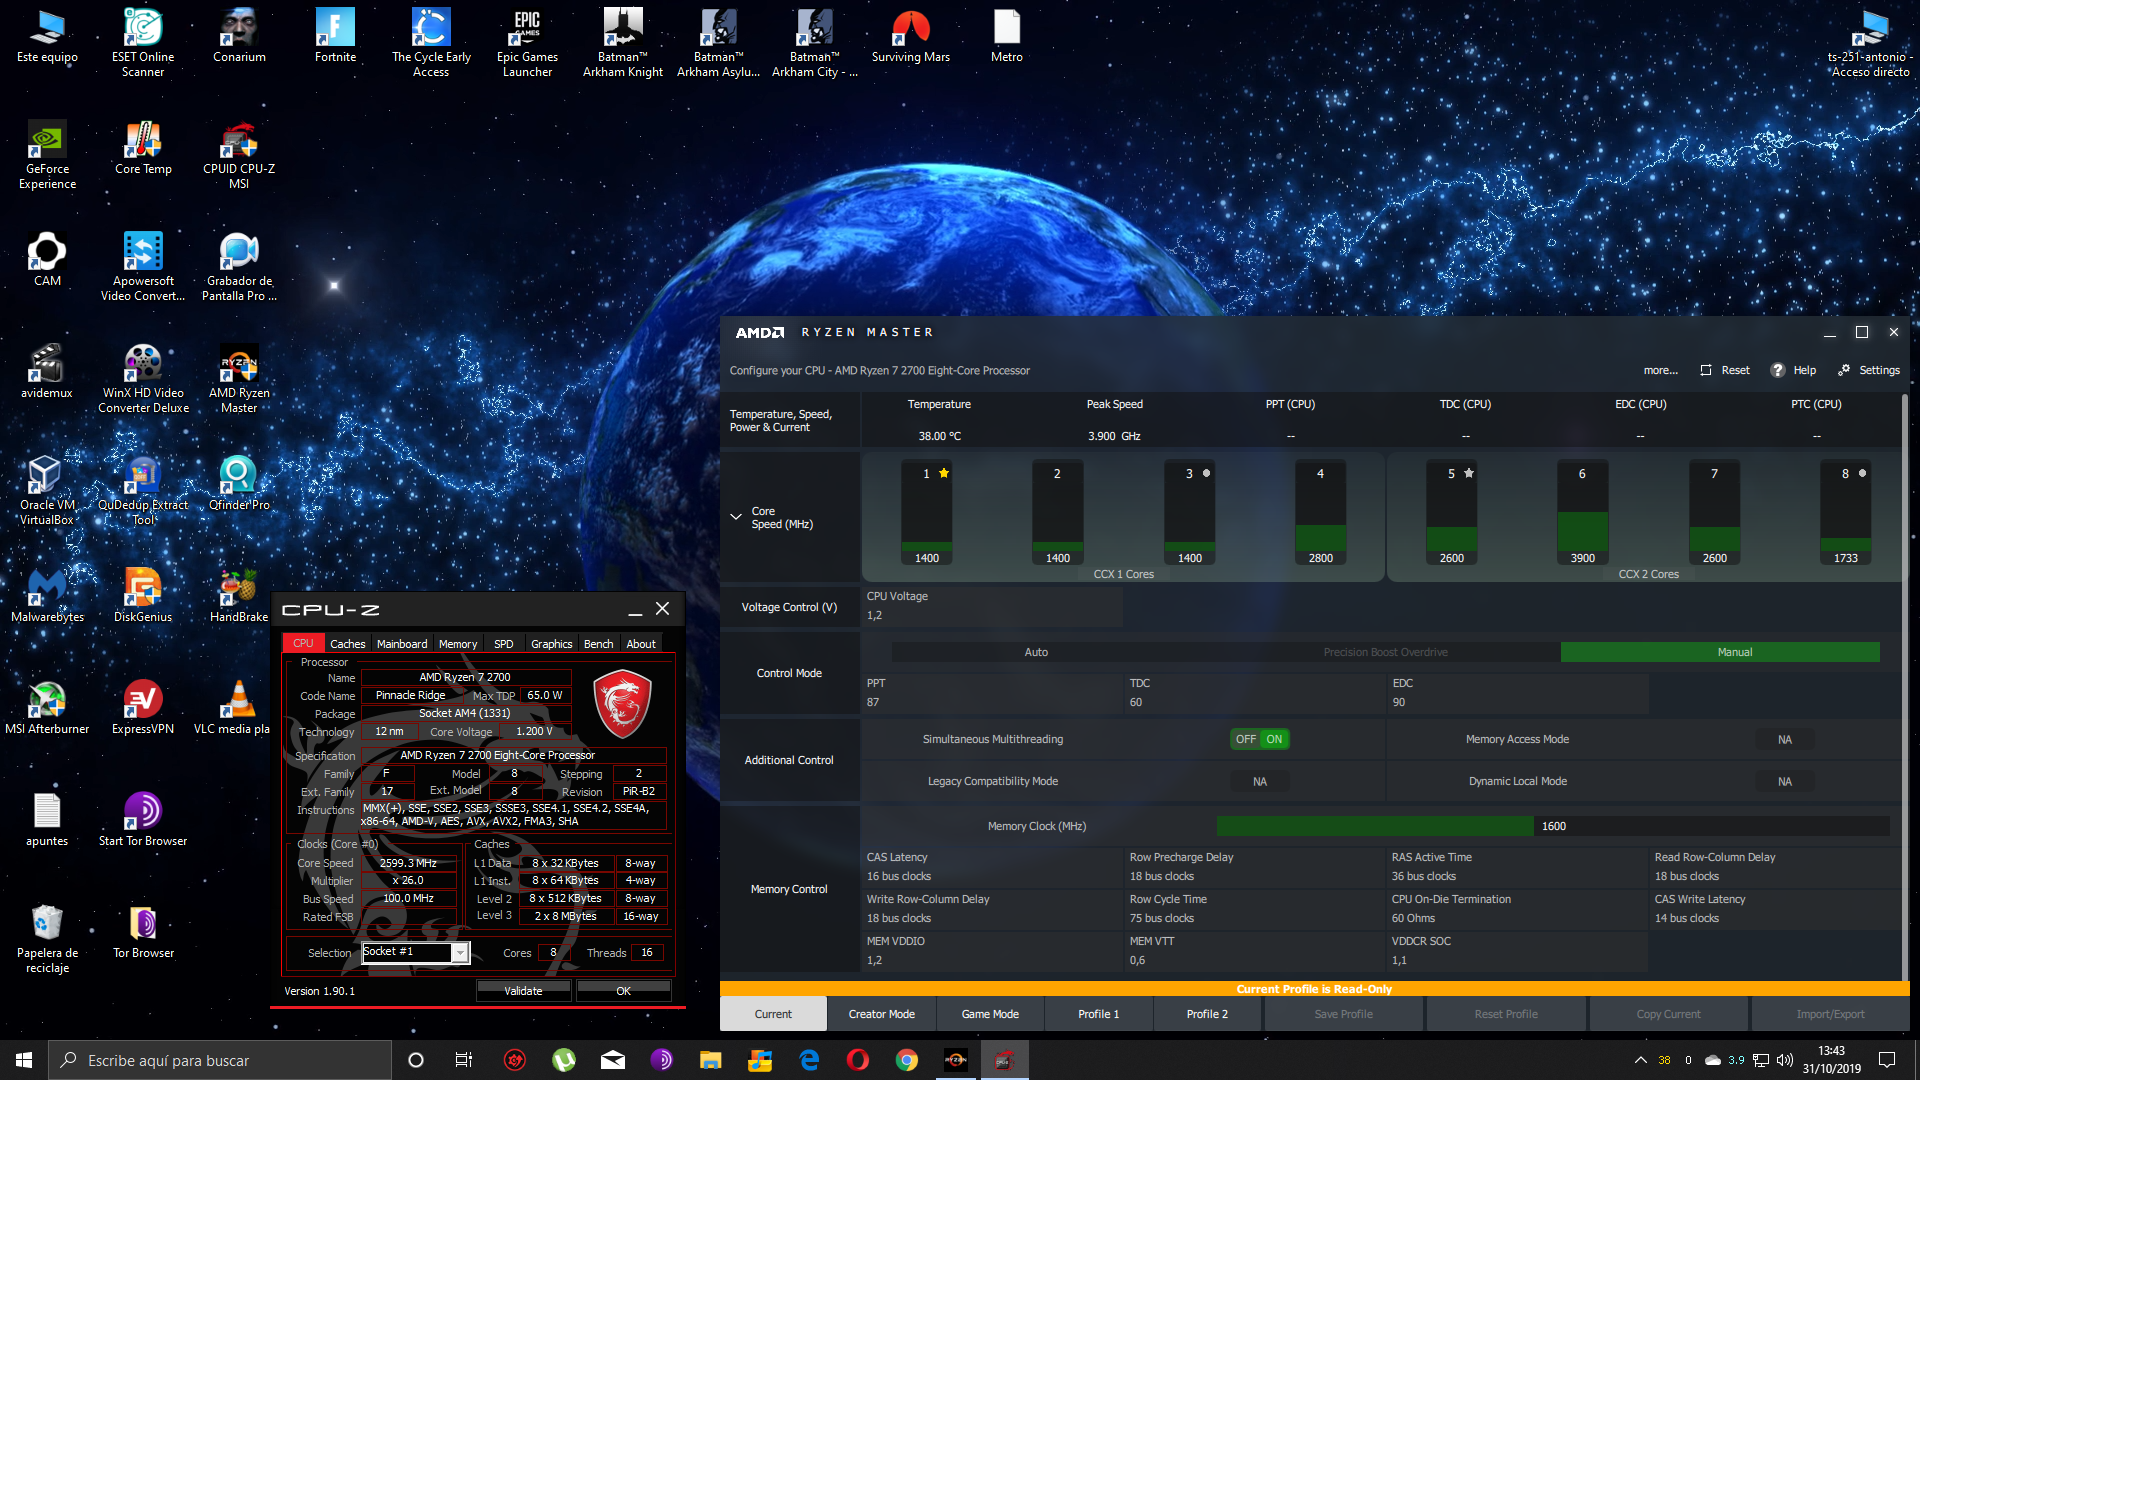The width and height of the screenshot is (2142, 1502).
Task: Launch Core Temp from the desktop
Action: point(143,147)
